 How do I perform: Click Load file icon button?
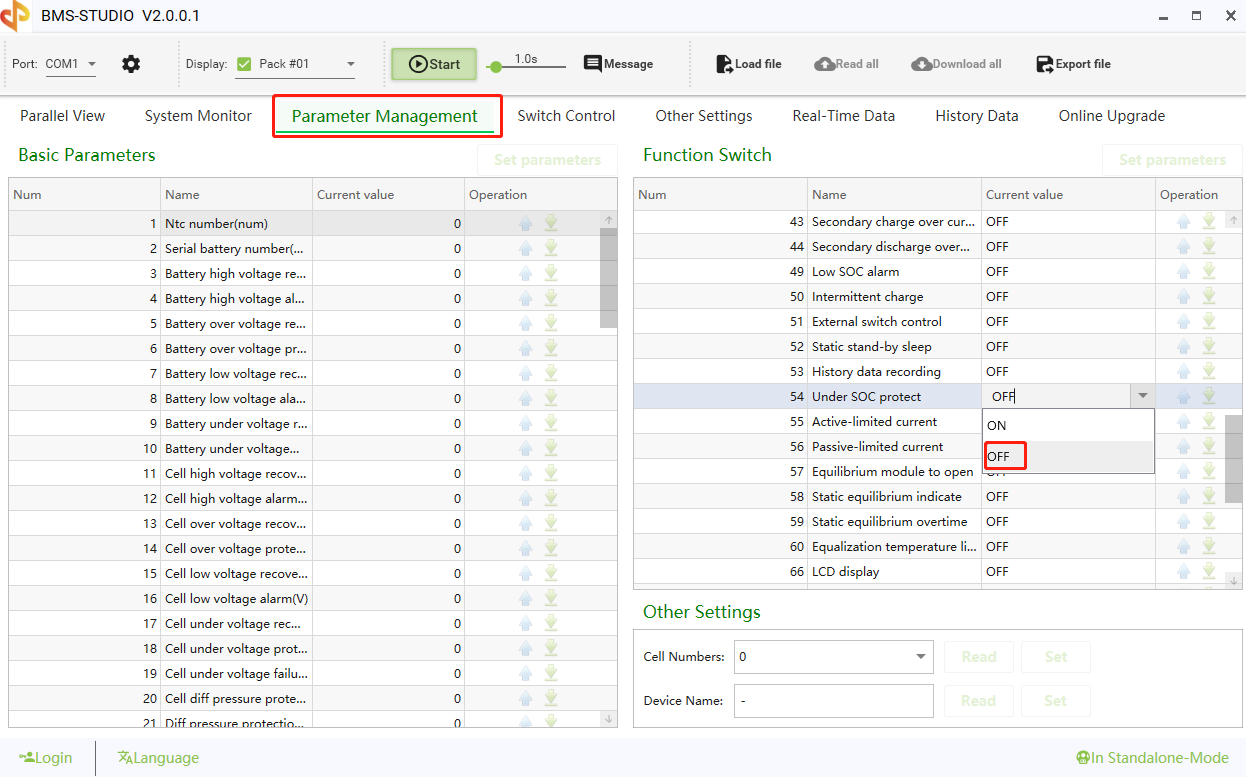click(749, 64)
